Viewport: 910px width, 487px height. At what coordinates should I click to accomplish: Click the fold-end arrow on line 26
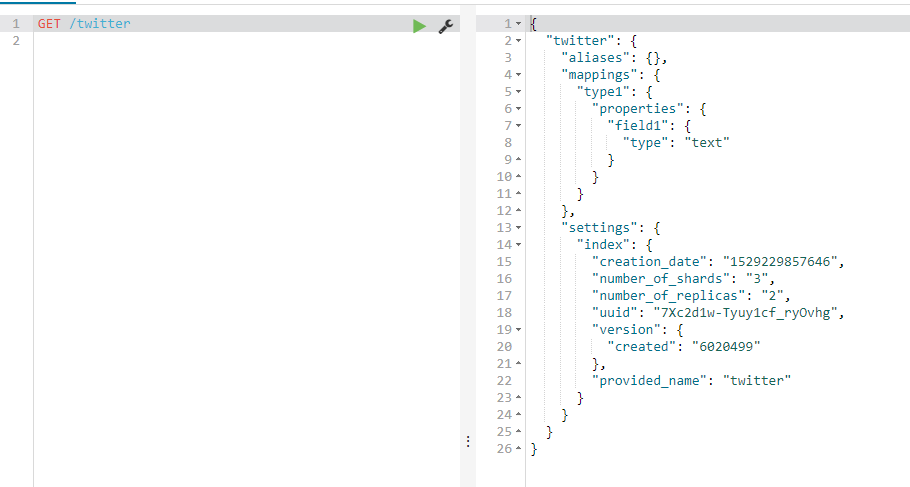pyautogui.click(x=519, y=449)
